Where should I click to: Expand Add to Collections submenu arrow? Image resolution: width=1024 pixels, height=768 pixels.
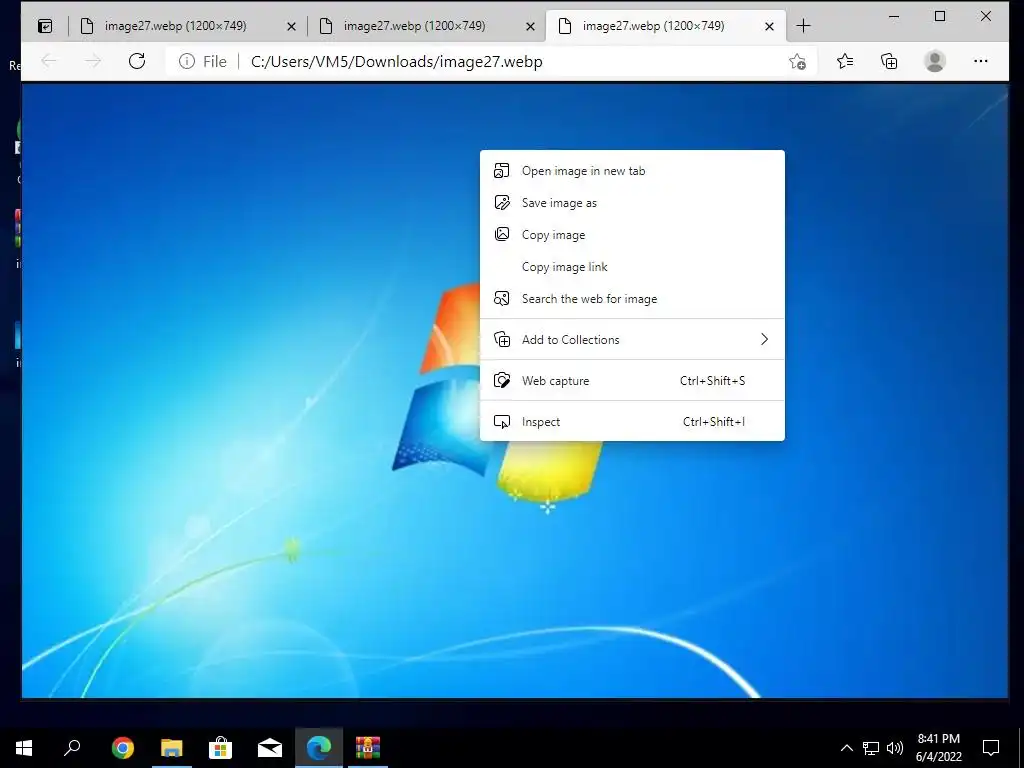[764, 340]
